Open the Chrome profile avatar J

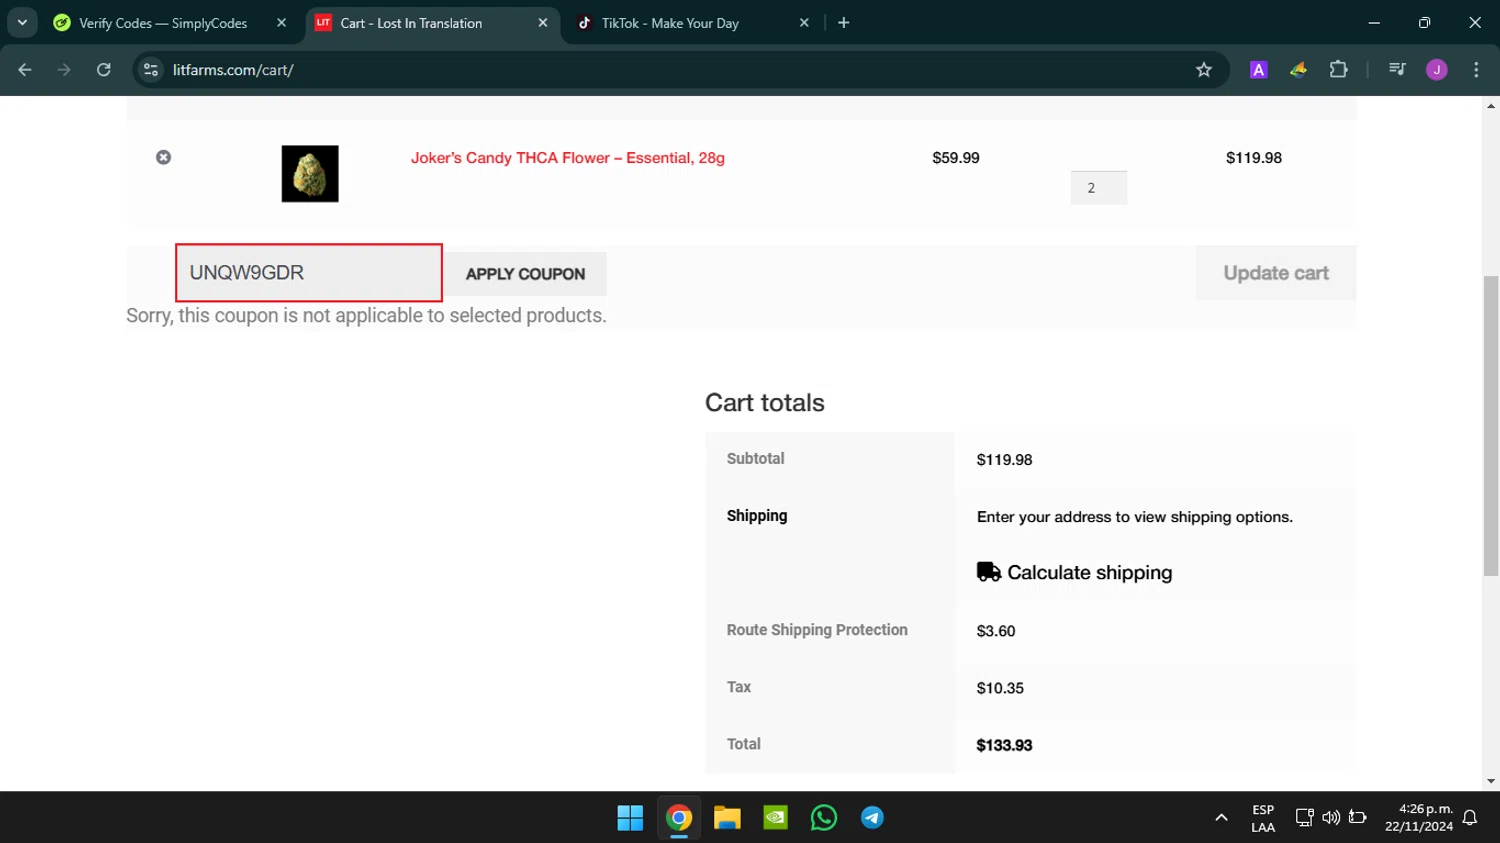tap(1437, 70)
